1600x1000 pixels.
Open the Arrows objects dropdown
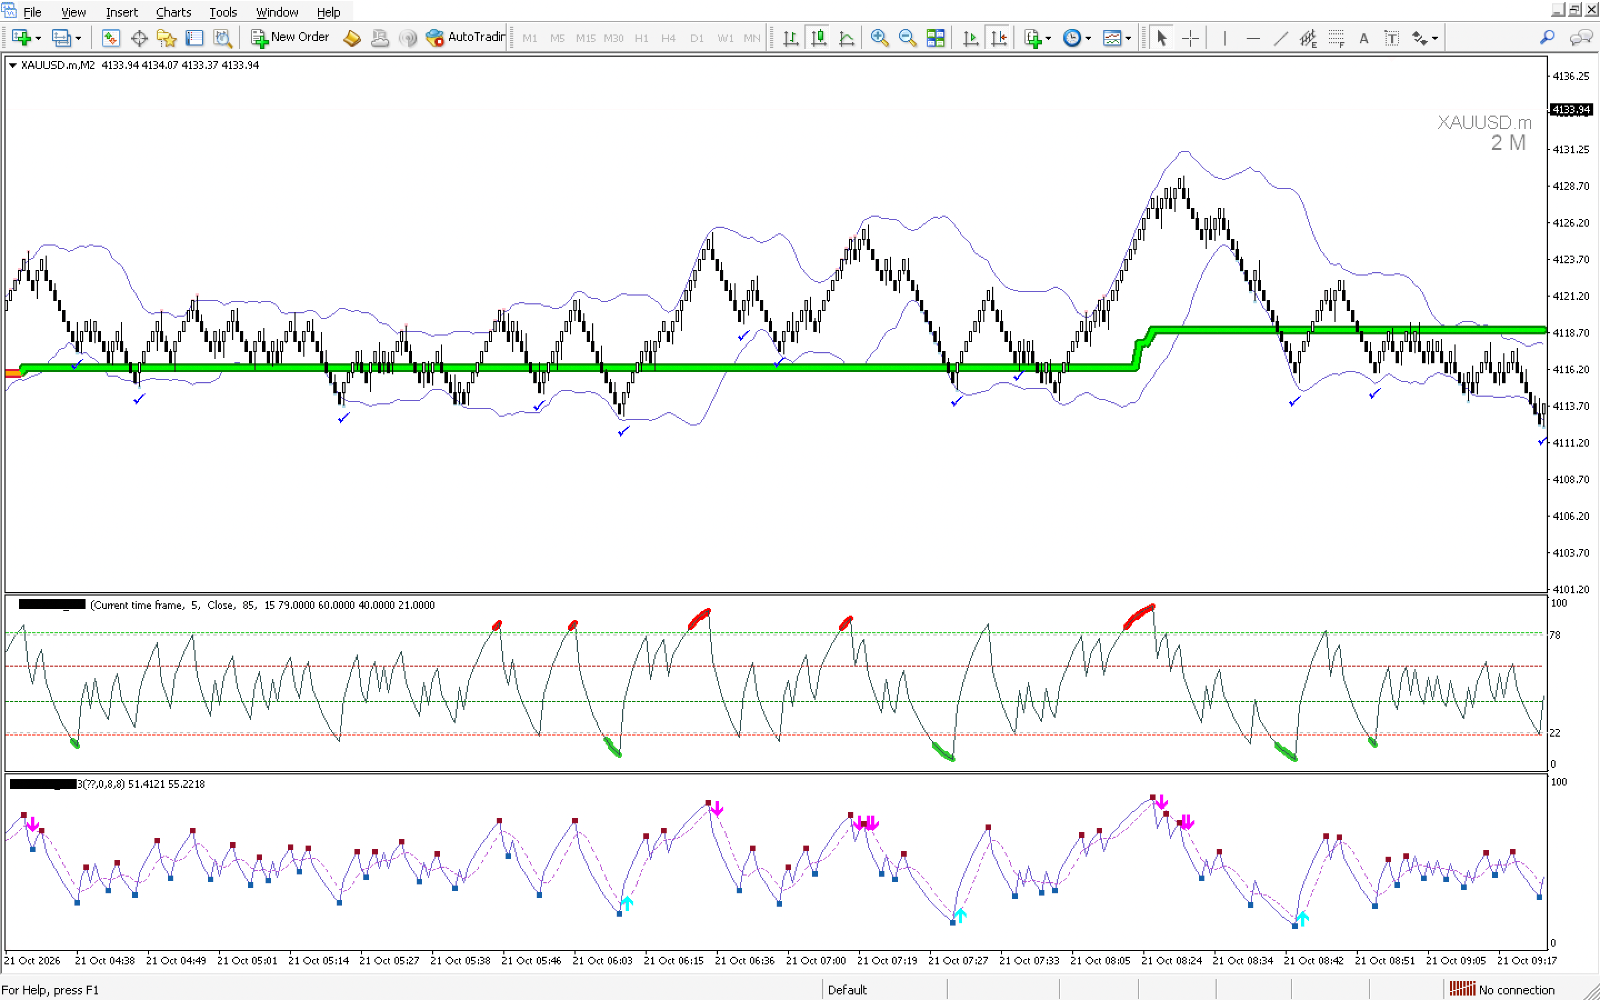[x=1425, y=38]
